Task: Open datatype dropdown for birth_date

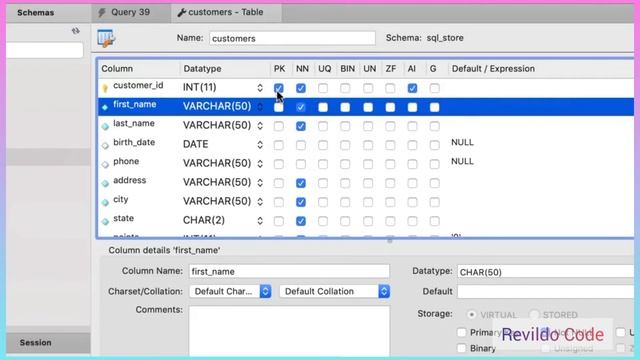Action: pyautogui.click(x=260, y=145)
